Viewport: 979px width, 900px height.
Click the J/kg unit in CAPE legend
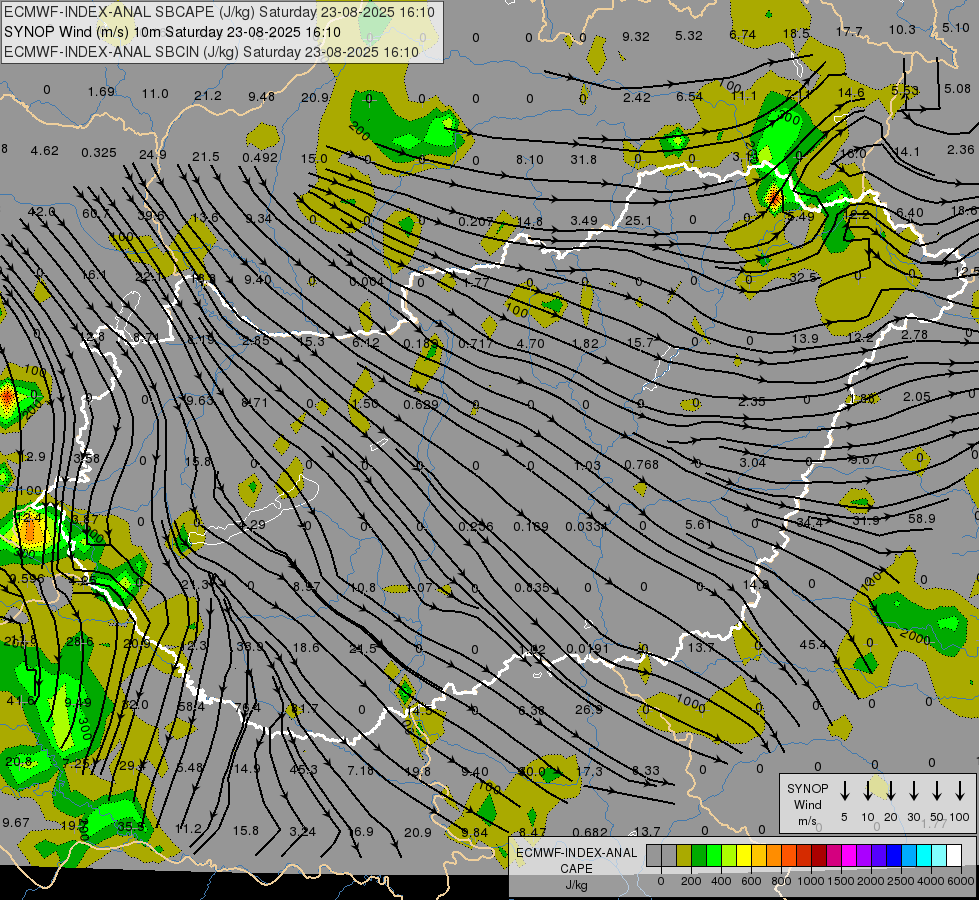tap(576, 885)
